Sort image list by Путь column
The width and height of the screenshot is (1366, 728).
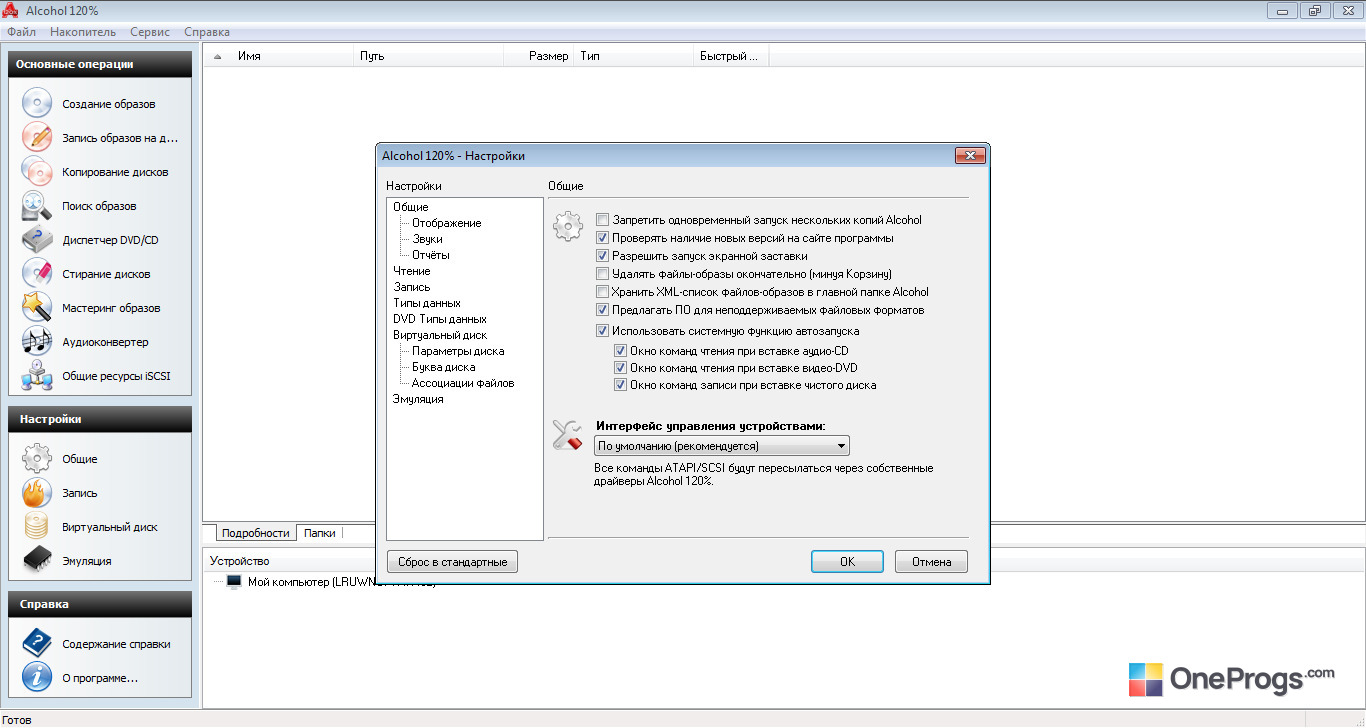point(428,56)
